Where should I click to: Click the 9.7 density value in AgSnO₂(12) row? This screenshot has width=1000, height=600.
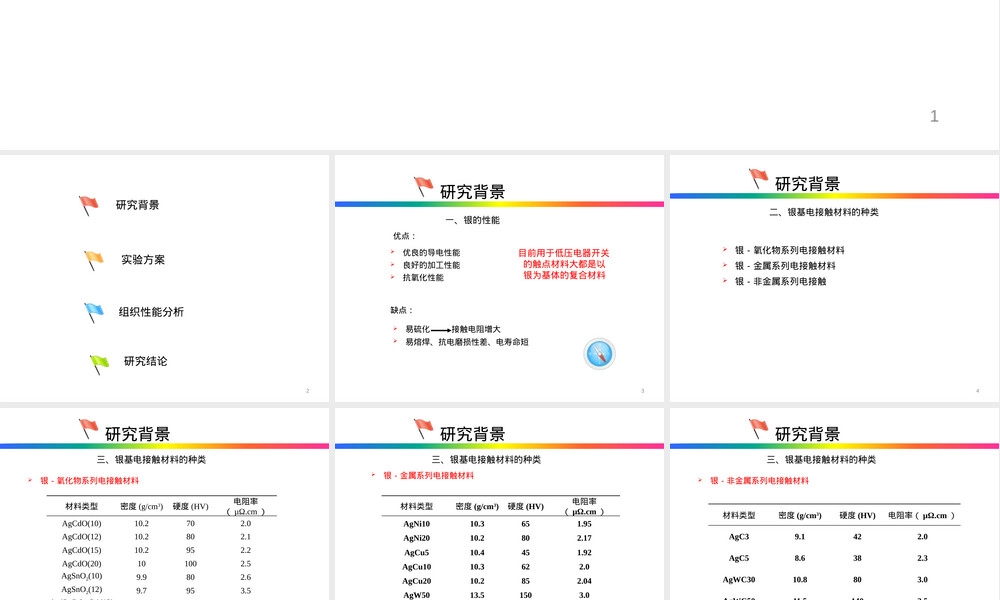tap(142, 591)
